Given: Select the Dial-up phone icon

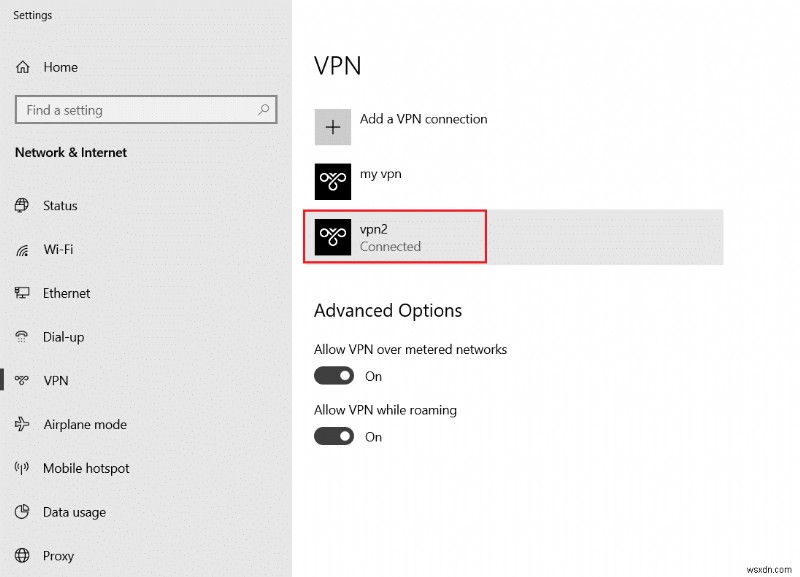Looking at the screenshot, I should (x=21, y=337).
